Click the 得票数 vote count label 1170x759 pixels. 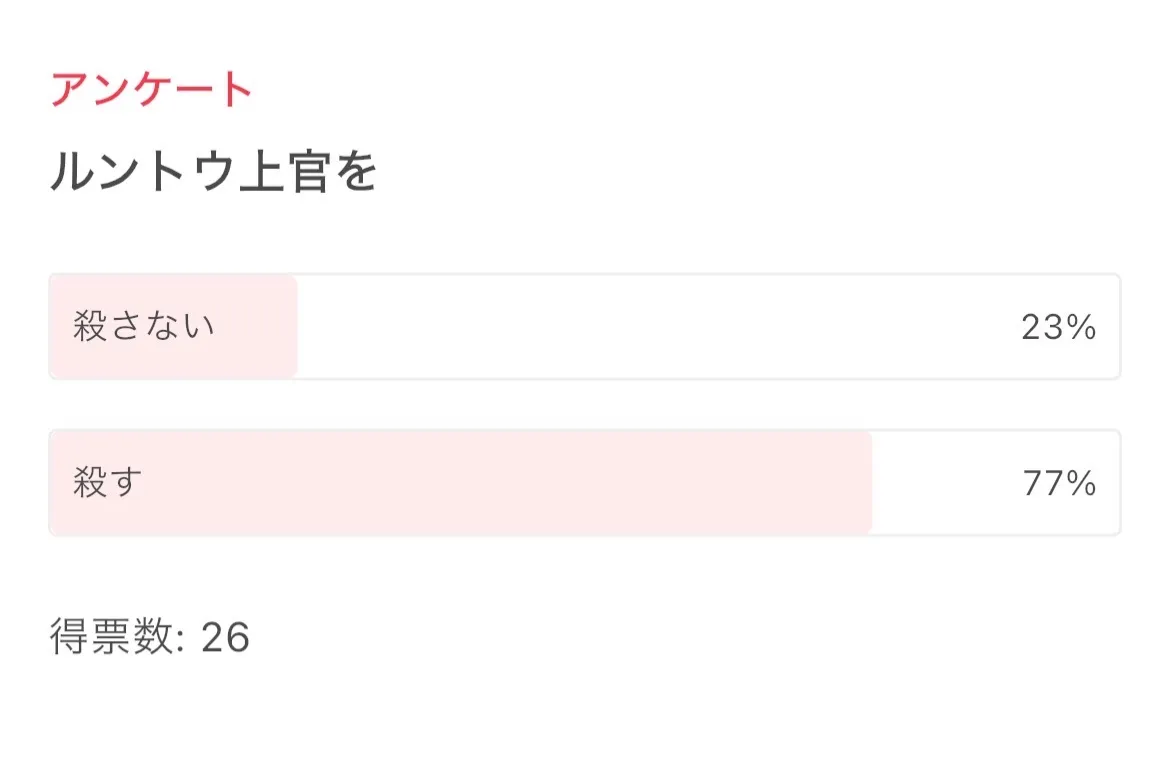tap(112, 637)
